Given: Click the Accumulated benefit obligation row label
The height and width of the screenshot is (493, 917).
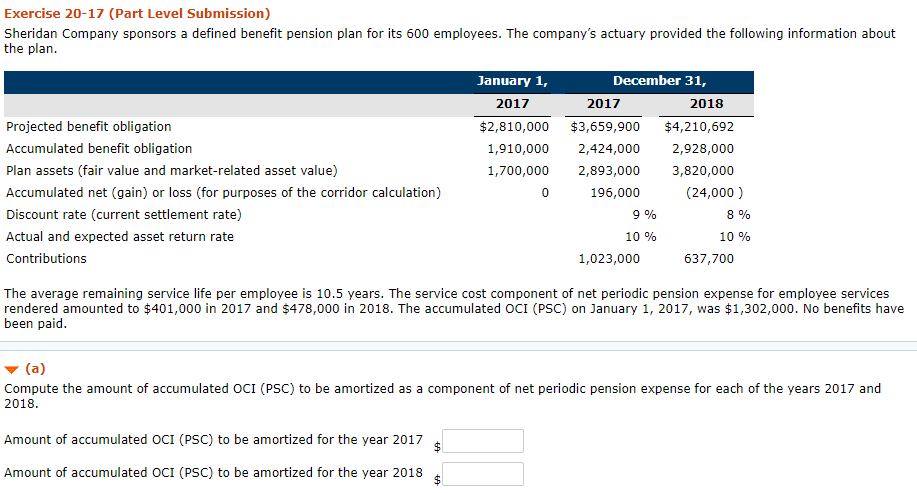Looking at the screenshot, I should pos(99,149).
